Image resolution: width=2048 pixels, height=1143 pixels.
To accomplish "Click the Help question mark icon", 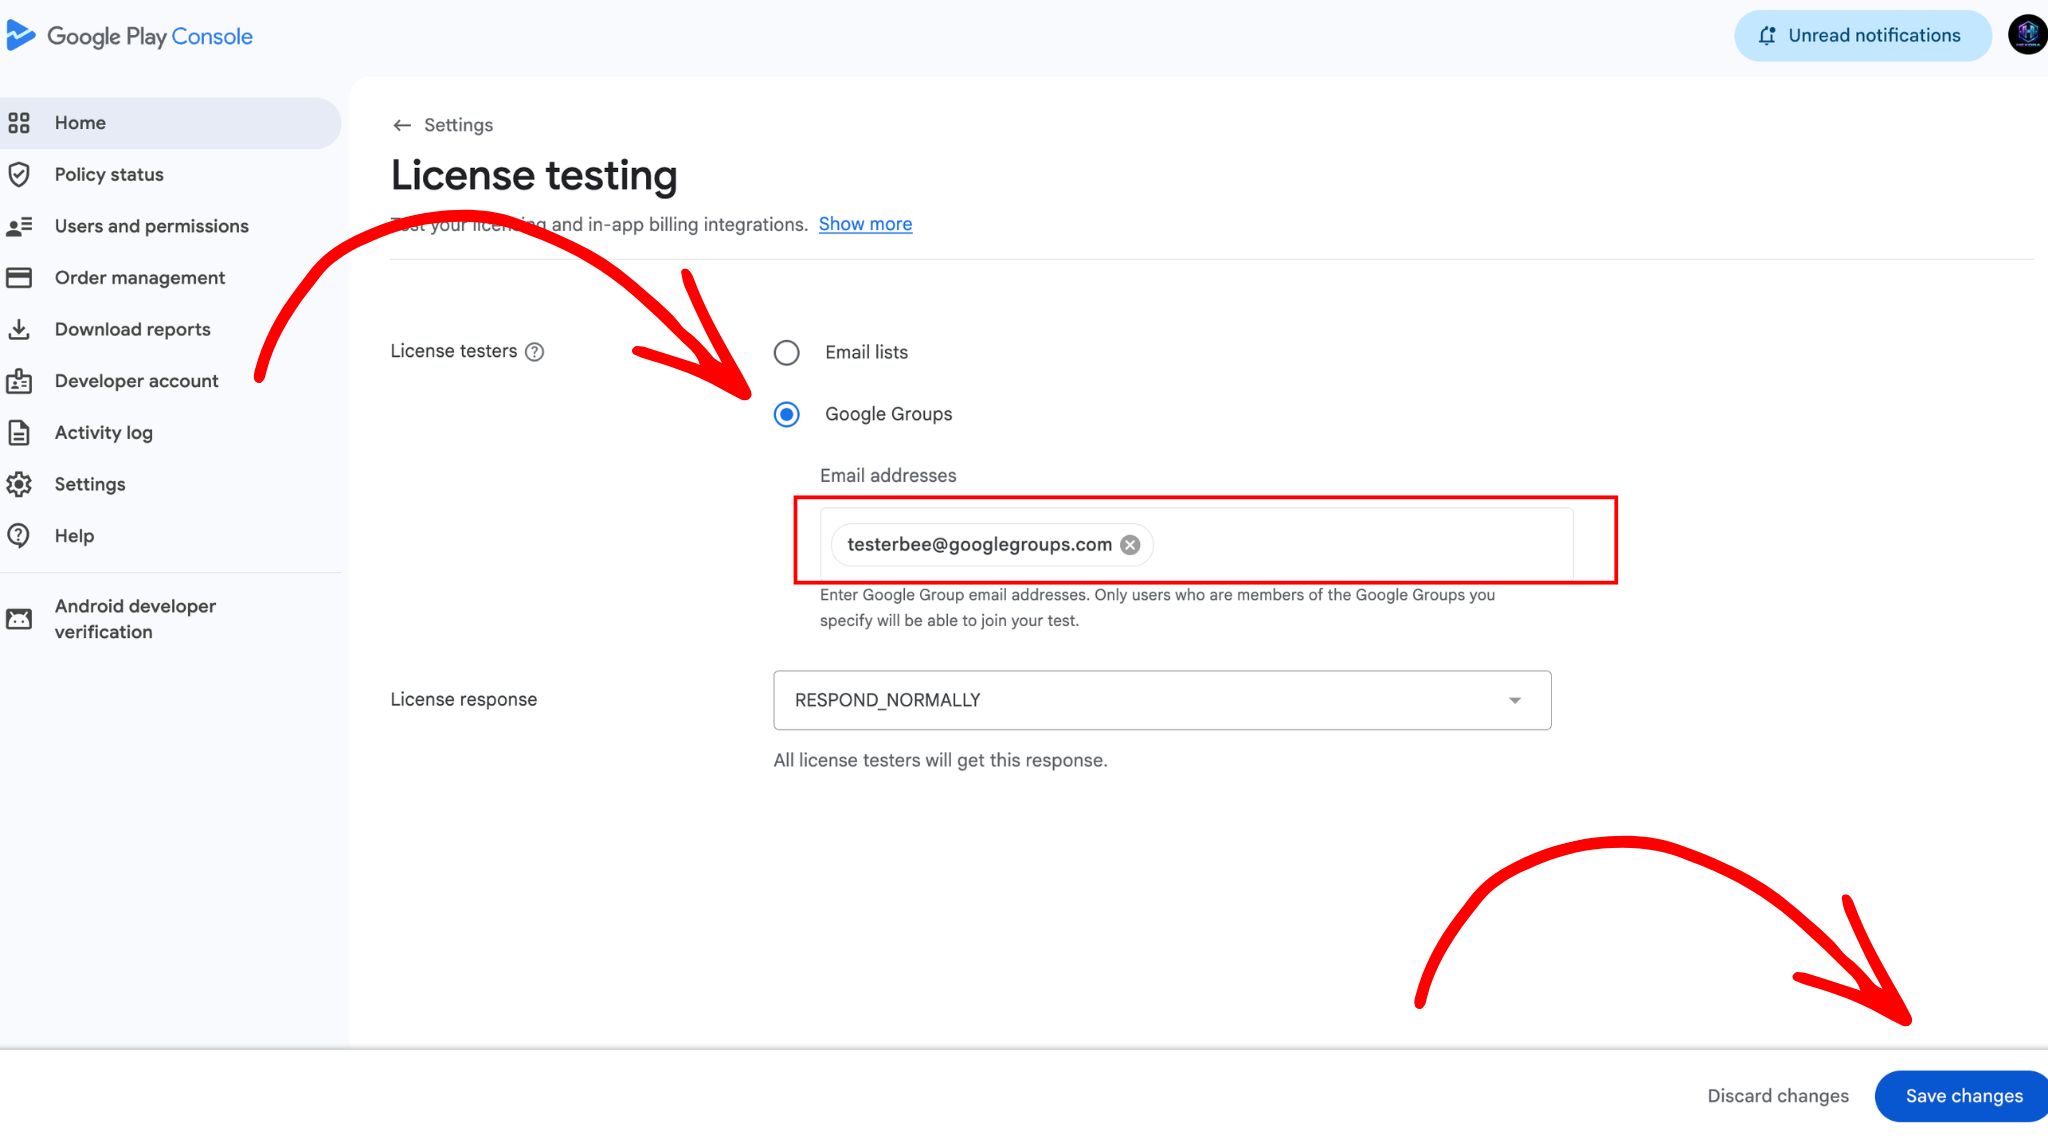I will tap(19, 536).
